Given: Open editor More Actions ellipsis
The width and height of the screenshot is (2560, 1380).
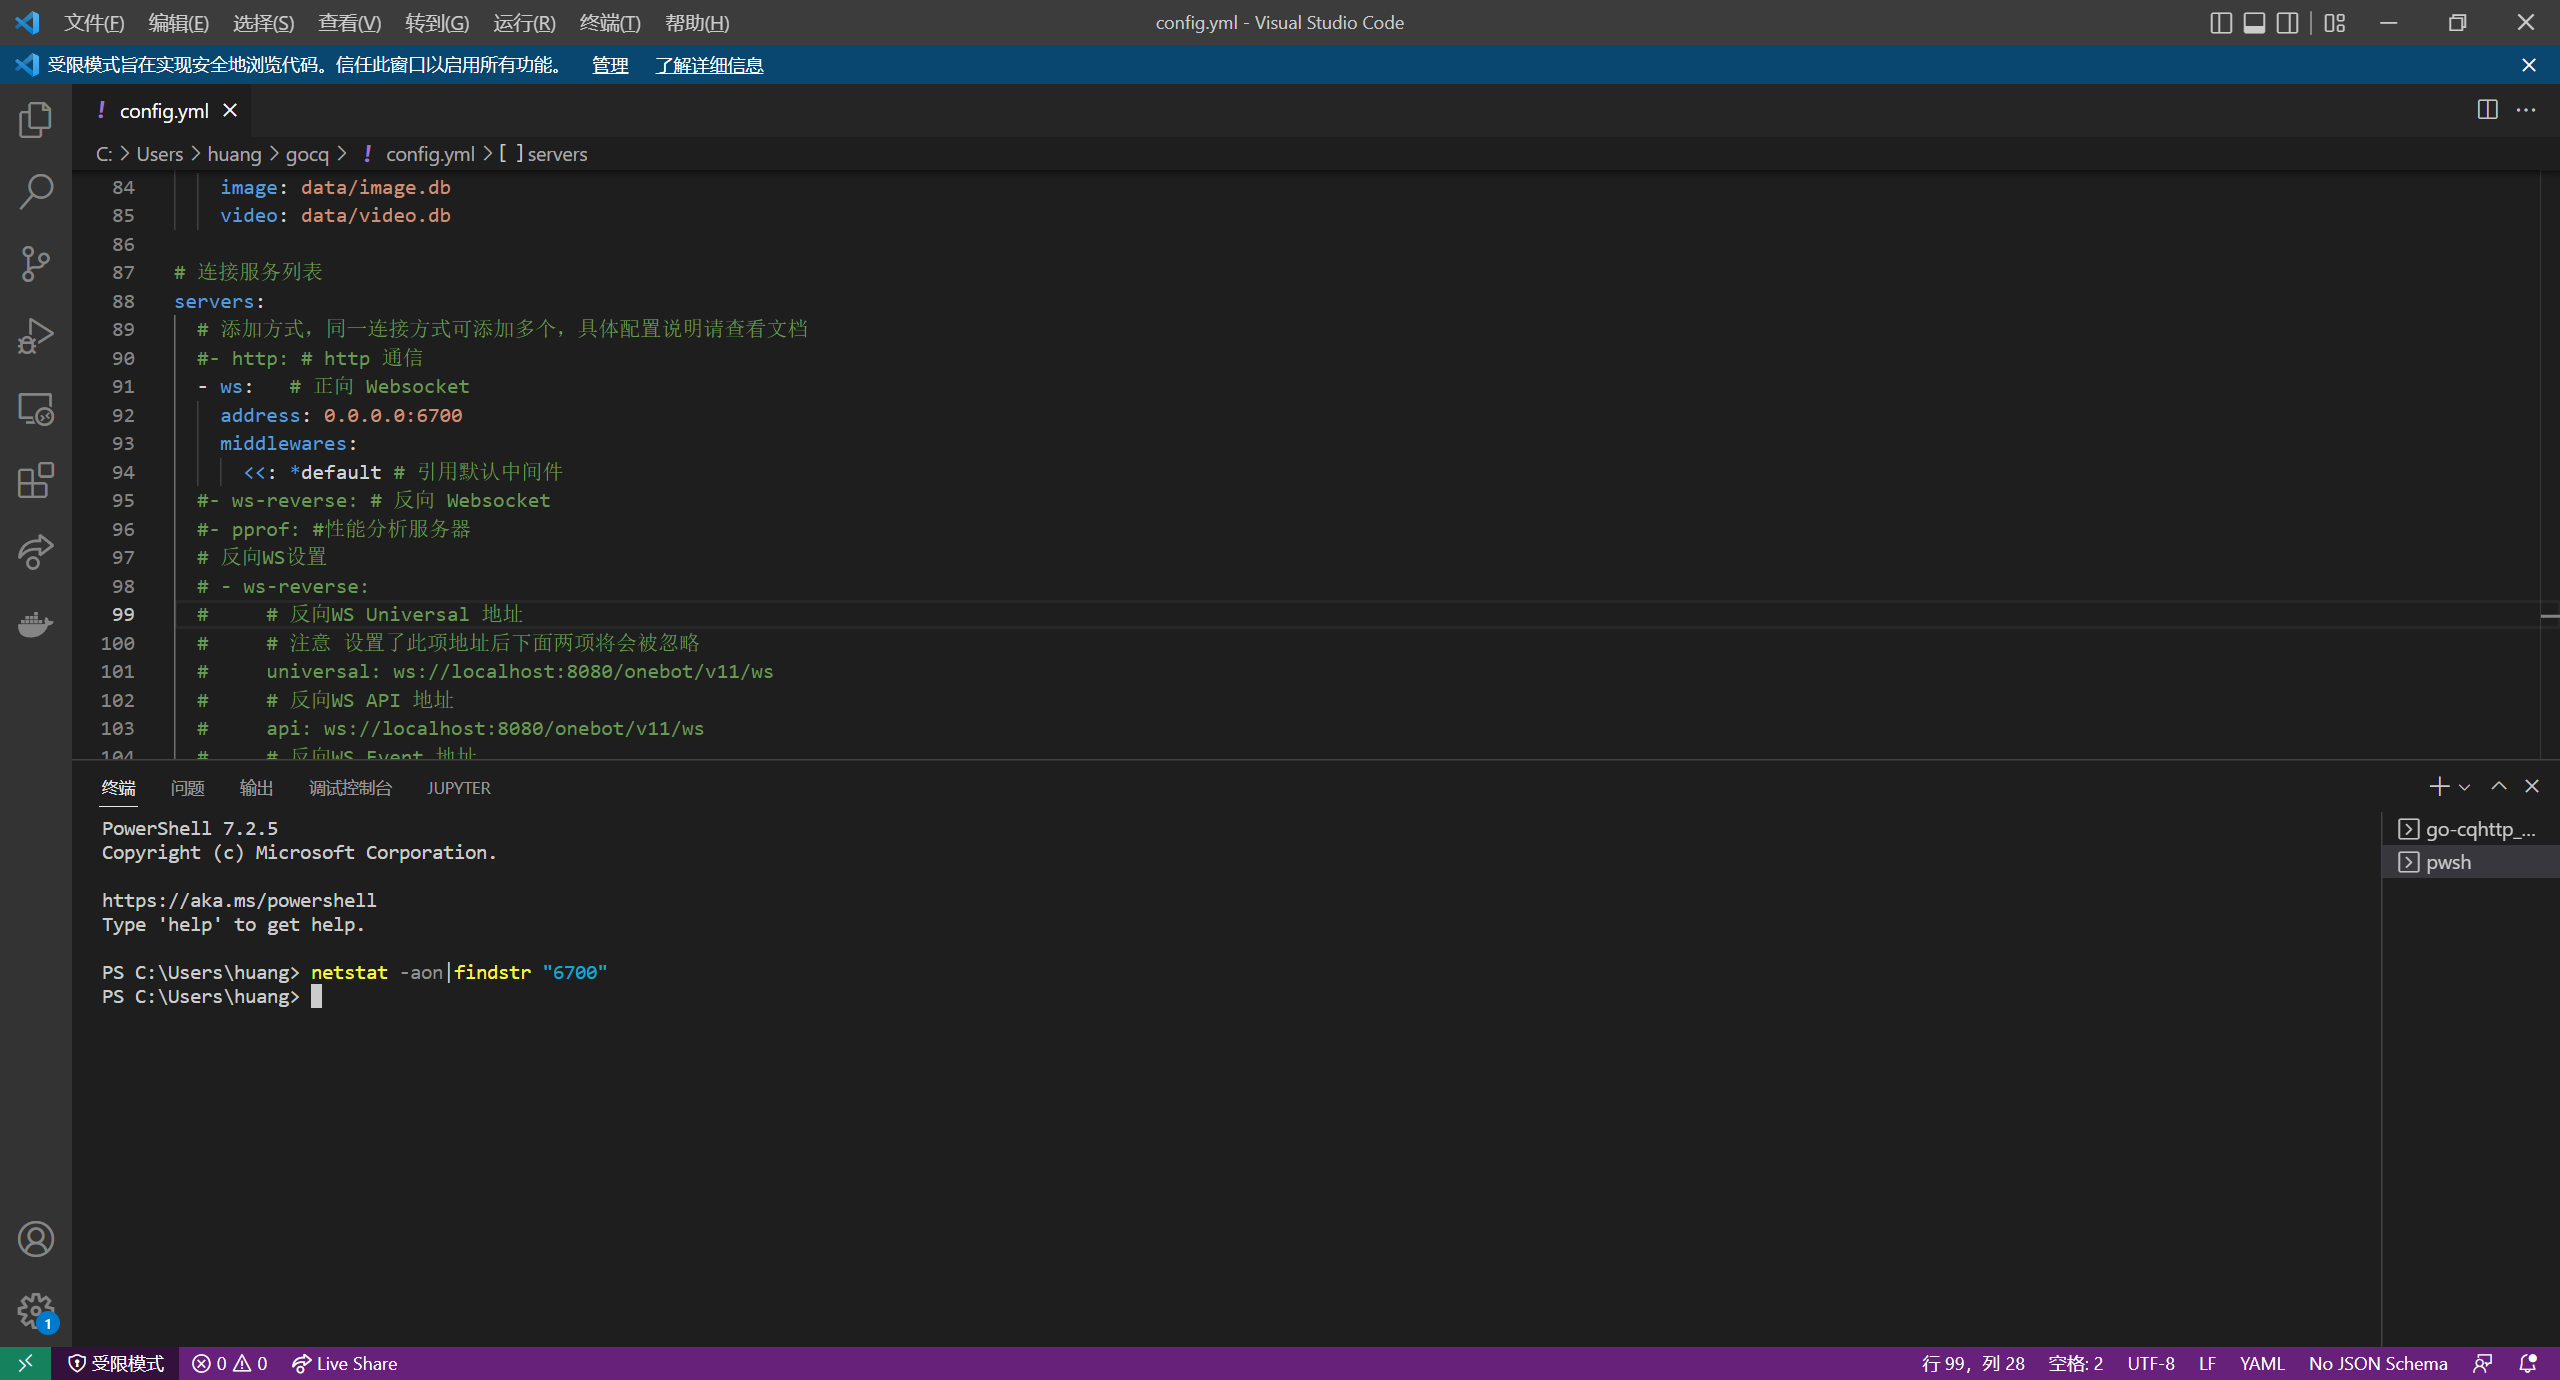Looking at the screenshot, I should 2526,110.
